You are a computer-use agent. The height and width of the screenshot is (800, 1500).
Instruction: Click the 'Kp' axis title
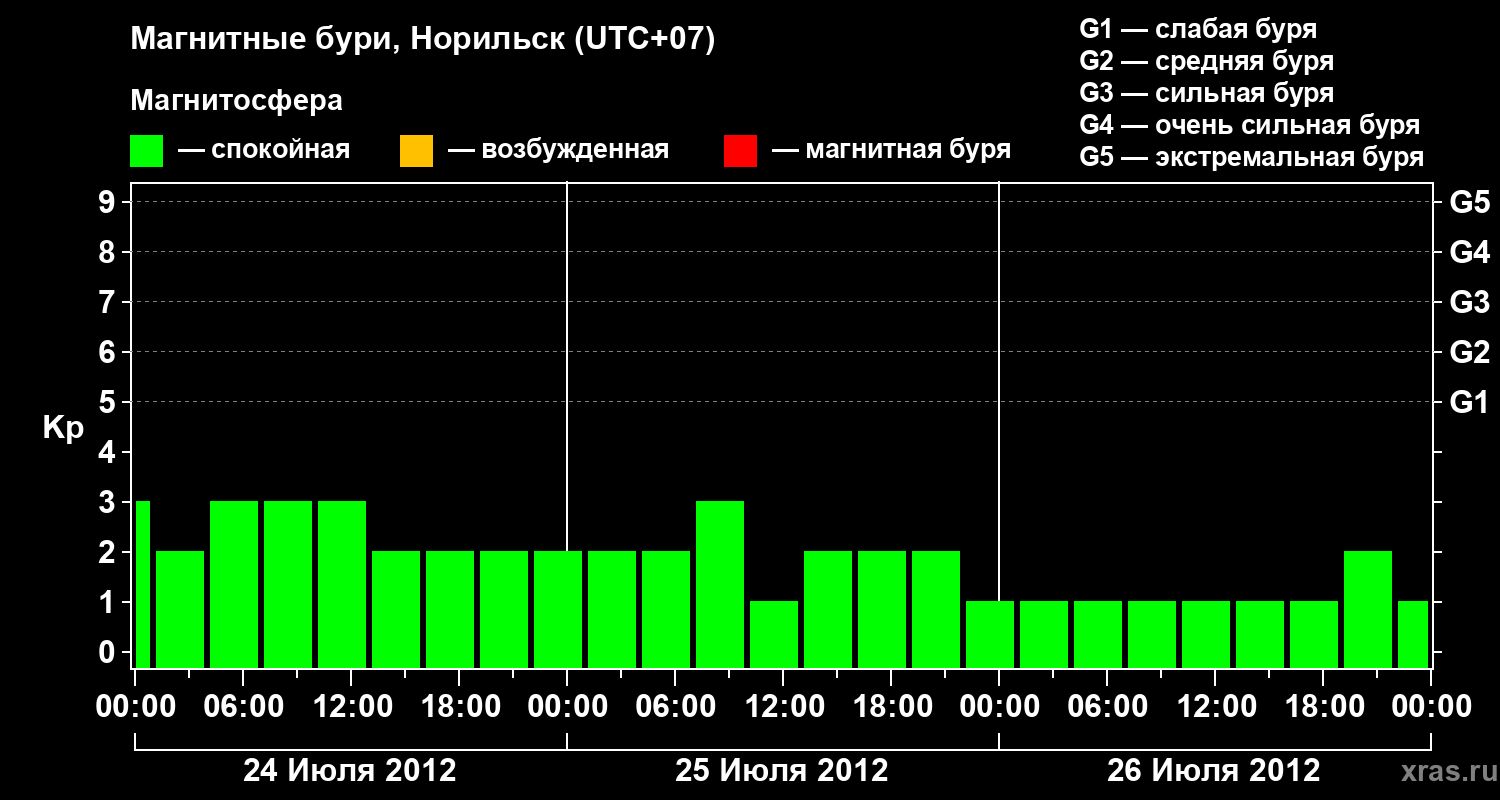pos(63,428)
